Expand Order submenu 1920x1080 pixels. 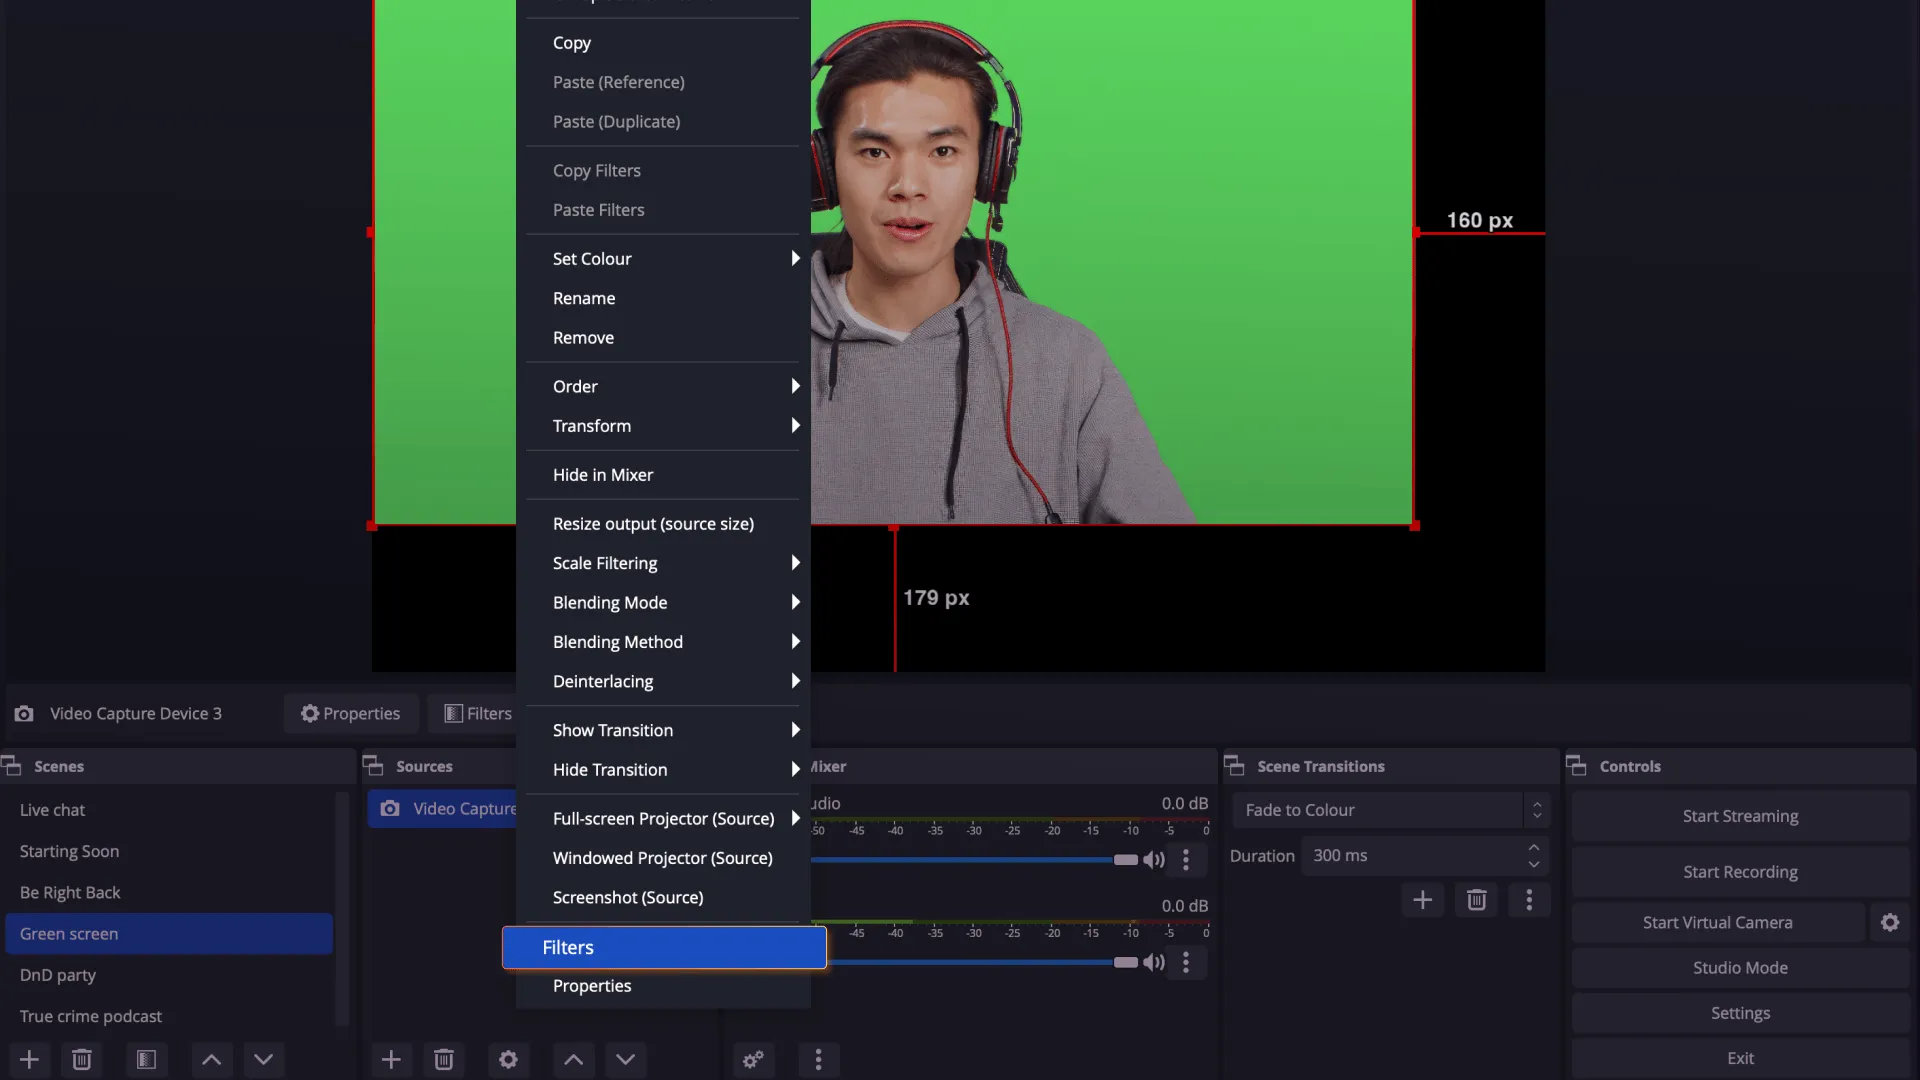click(x=664, y=387)
